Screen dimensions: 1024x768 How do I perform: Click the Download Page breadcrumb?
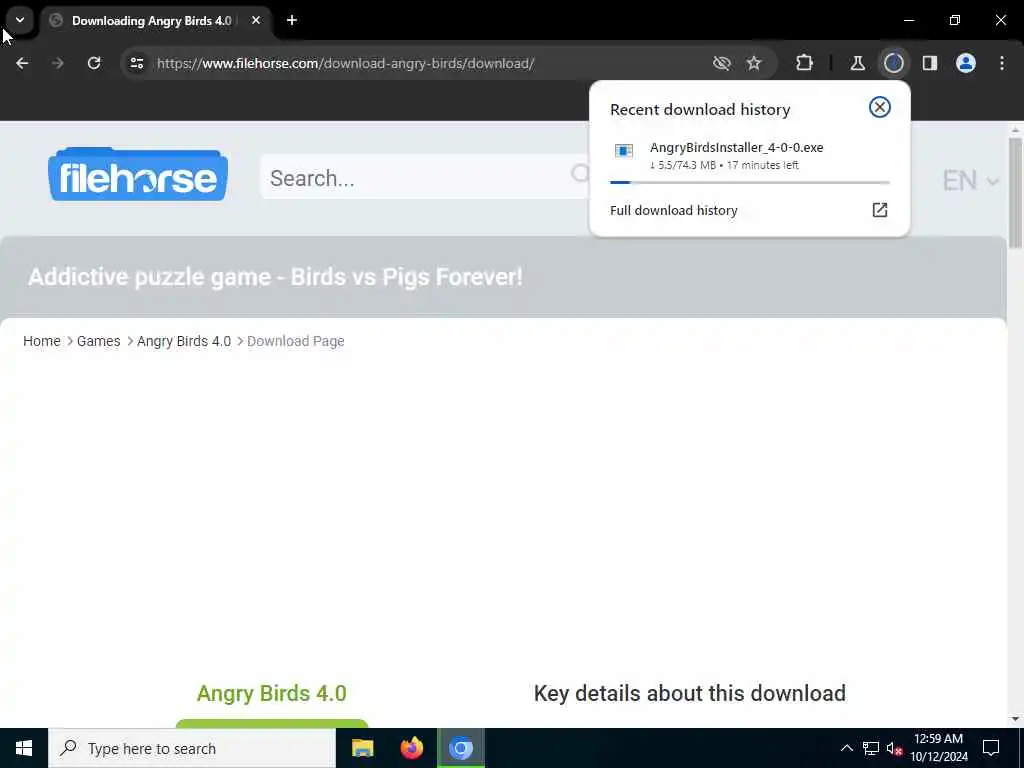coord(296,341)
